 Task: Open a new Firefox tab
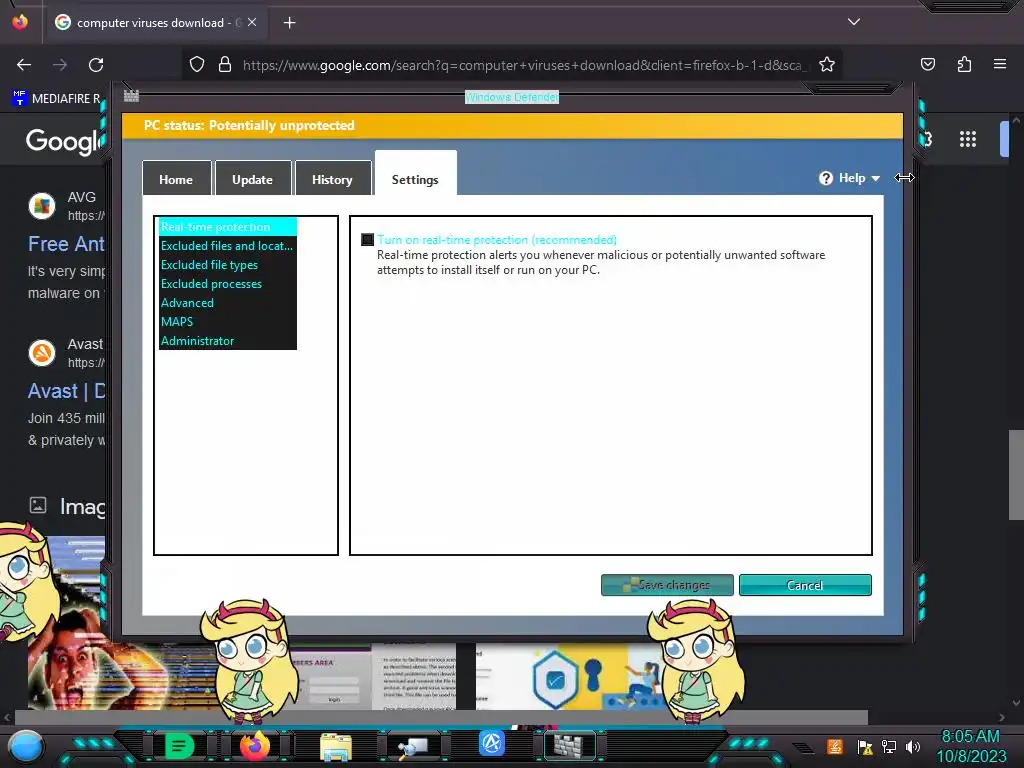[289, 23]
